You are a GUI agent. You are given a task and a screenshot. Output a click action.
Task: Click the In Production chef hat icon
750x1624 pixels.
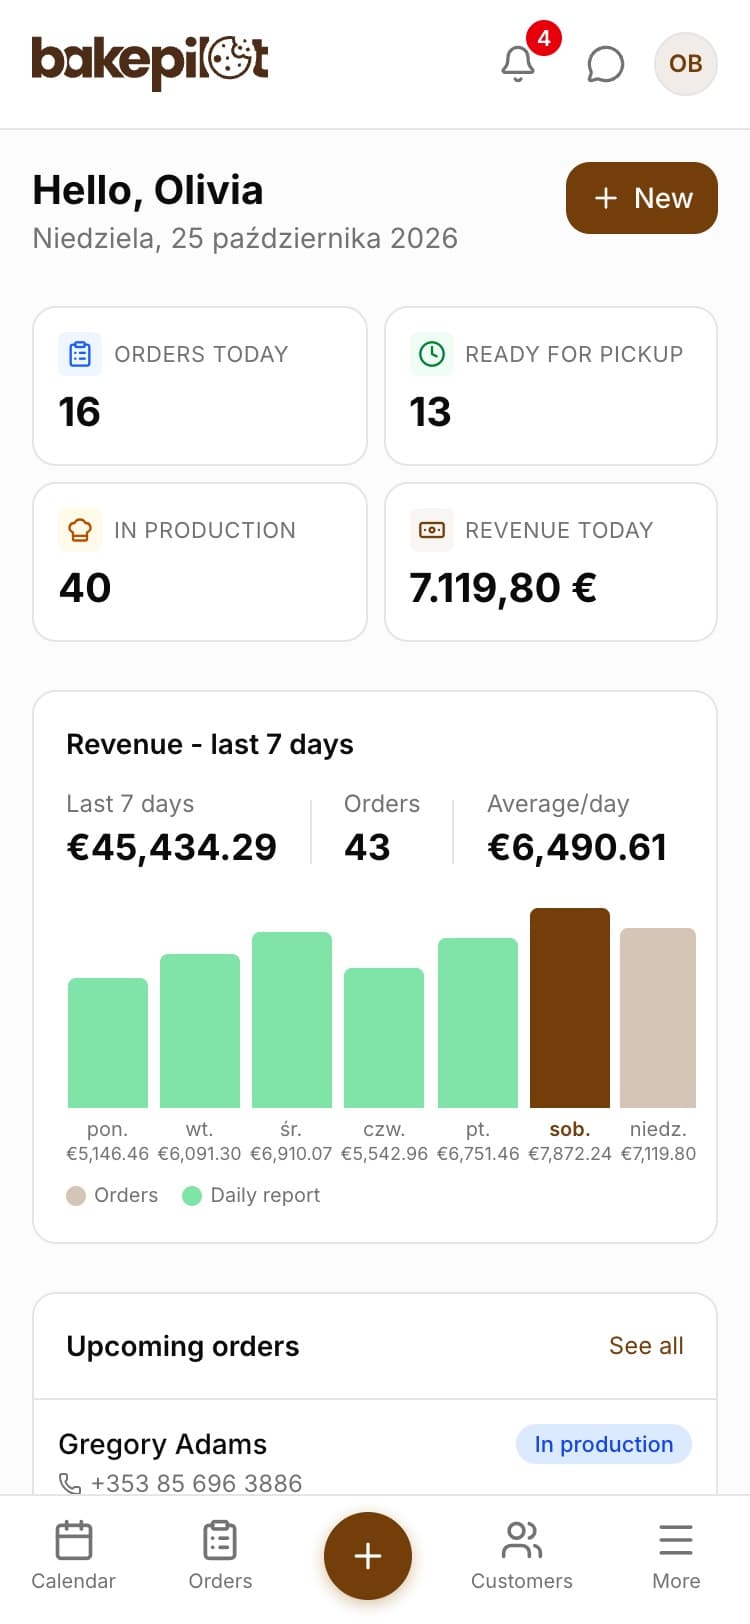[80, 530]
